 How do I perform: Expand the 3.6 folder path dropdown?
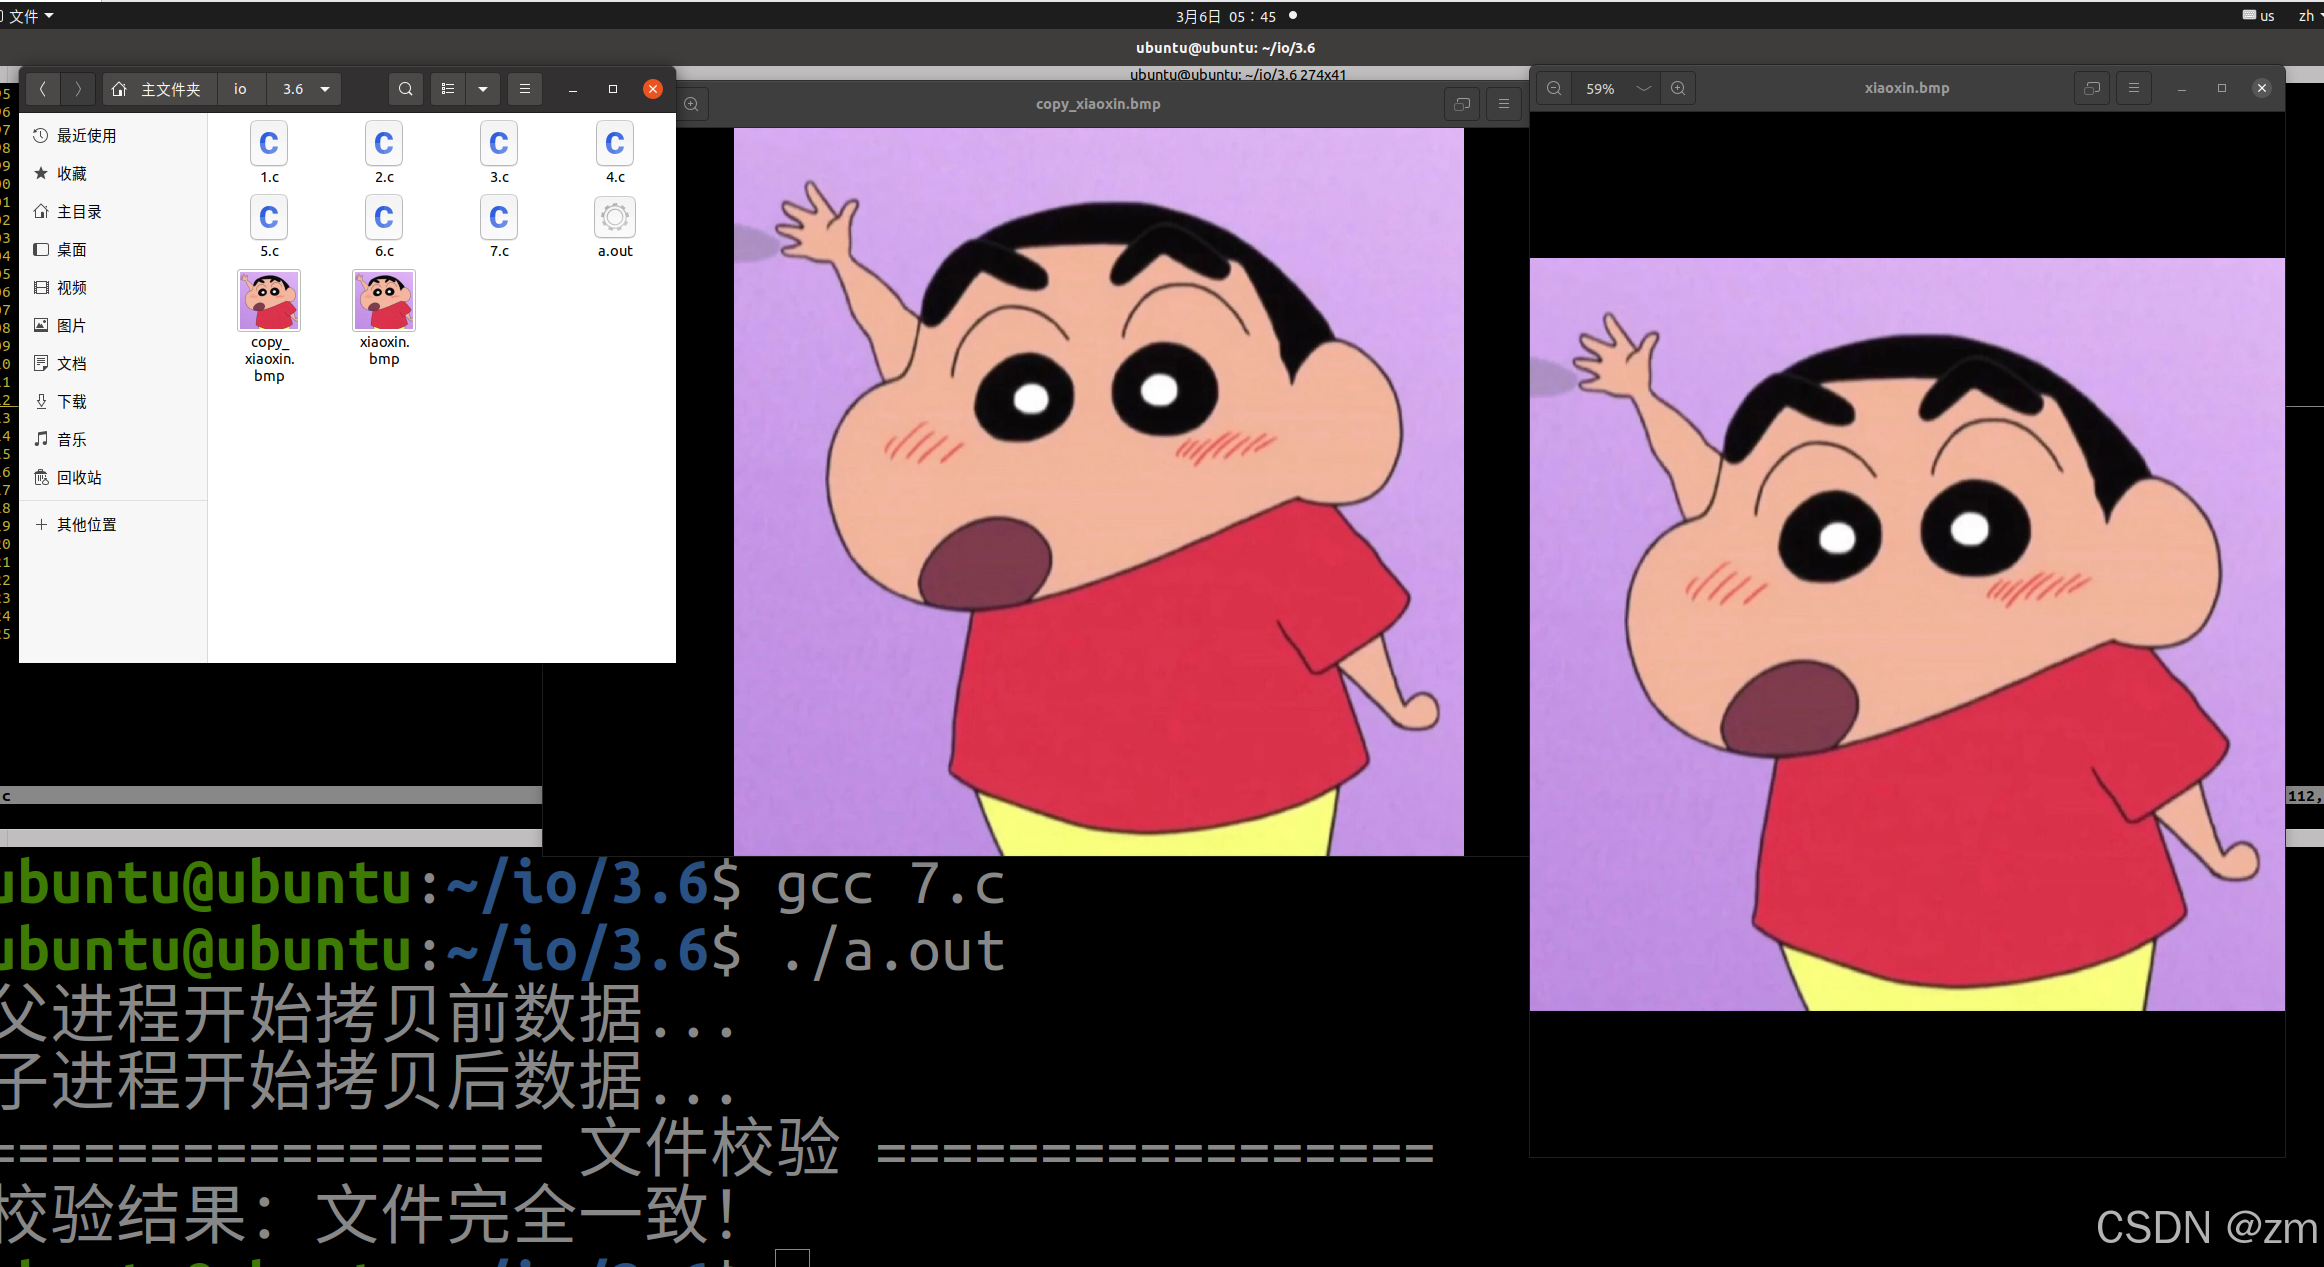tap(325, 89)
